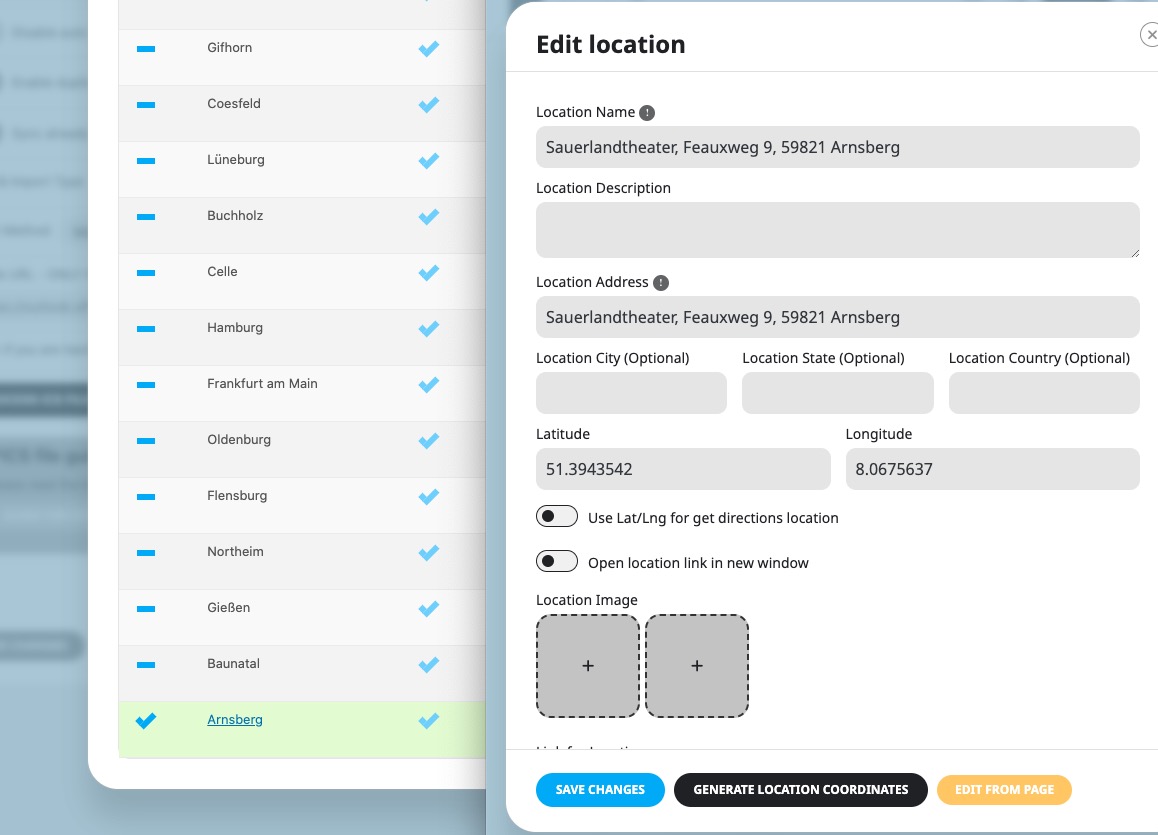The image size is (1158, 835).
Task: Focus the Latitude input field
Action: pos(683,469)
